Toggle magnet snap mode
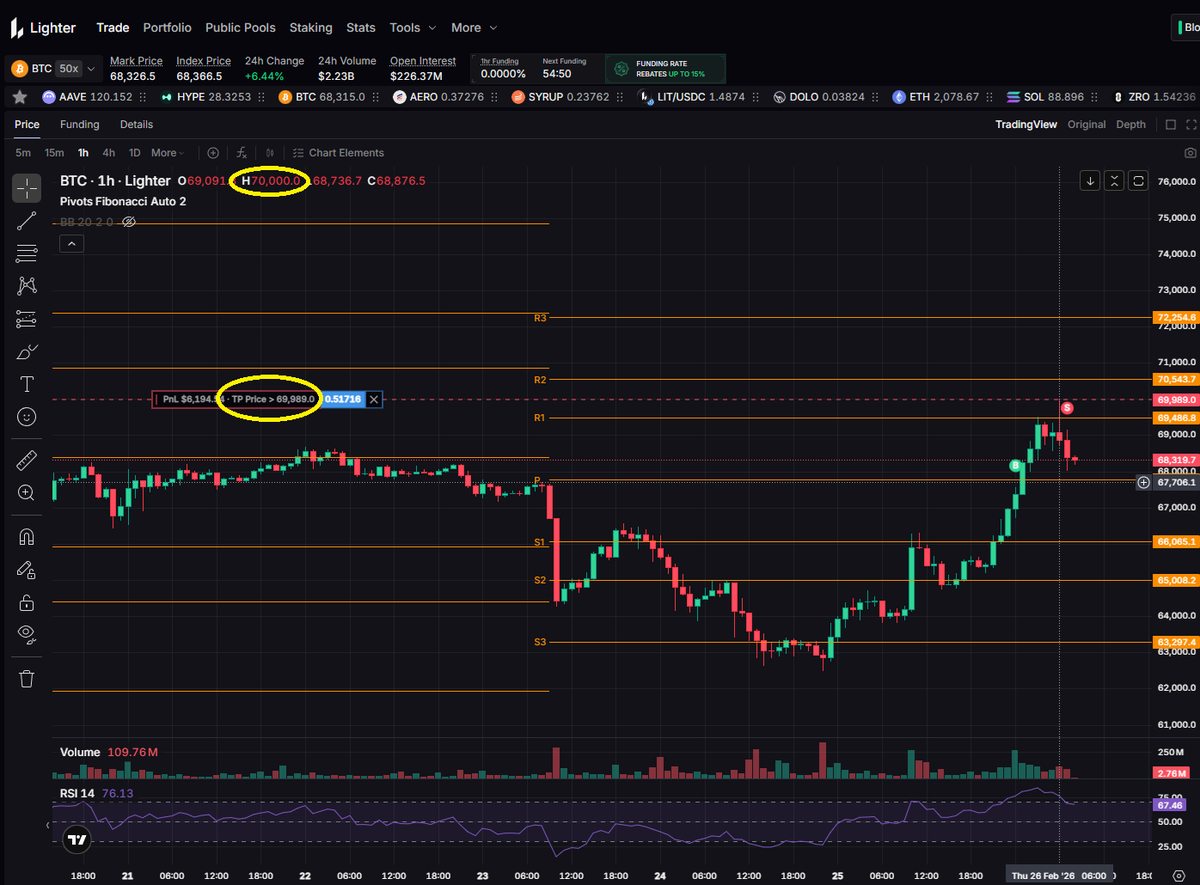The image size is (1200, 885). click(27, 537)
